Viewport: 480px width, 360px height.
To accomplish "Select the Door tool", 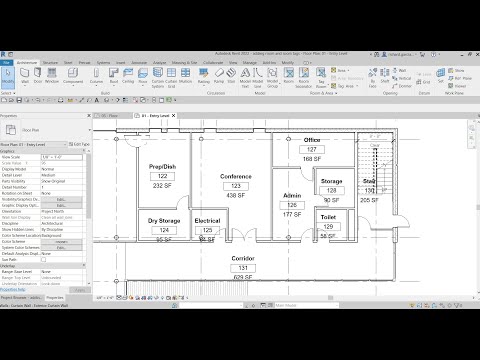I will 38,75.
